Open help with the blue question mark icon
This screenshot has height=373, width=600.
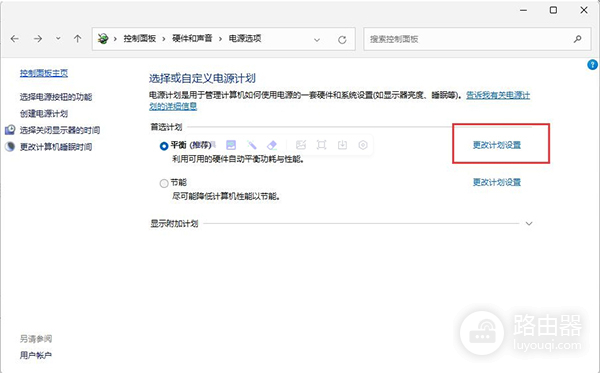click(592, 65)
